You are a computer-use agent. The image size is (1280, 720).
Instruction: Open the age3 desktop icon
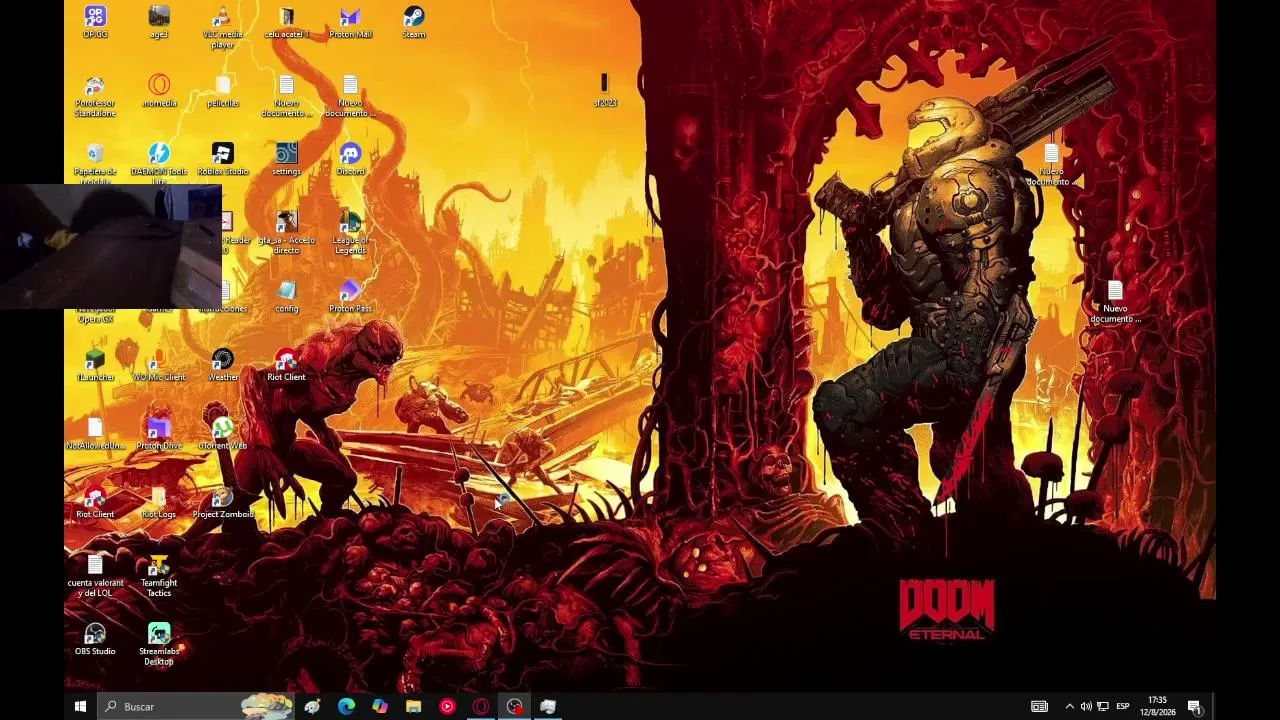pos(159,22)
